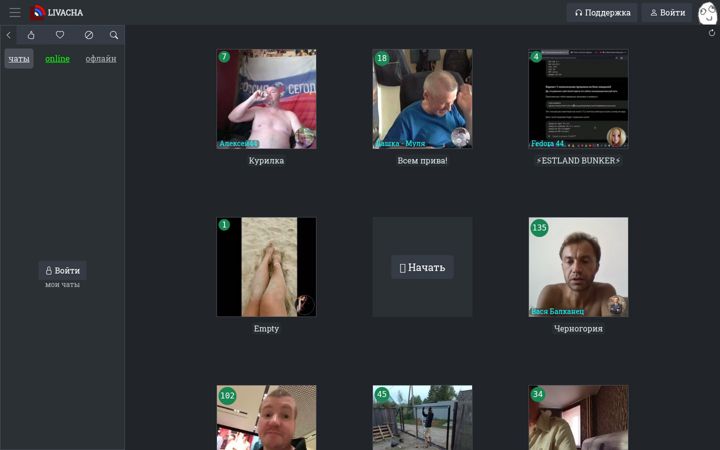Select the чаты tab
The height and width of the screenshot is (450, 720).
tap(19, 59)
